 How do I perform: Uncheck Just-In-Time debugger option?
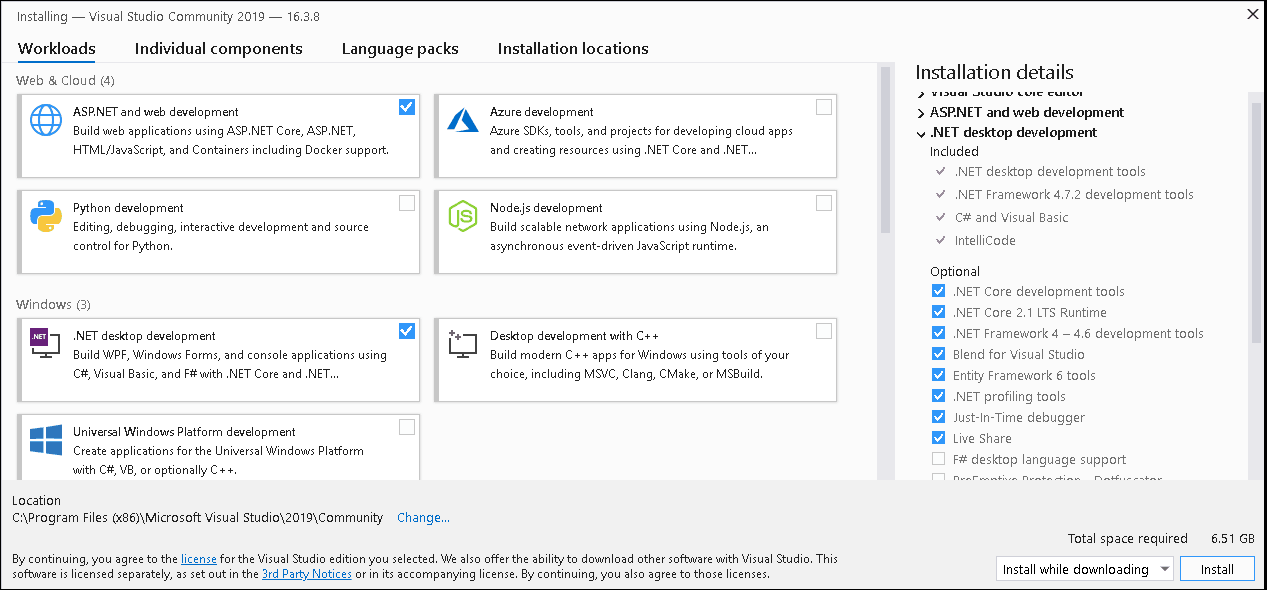point(938,417)
